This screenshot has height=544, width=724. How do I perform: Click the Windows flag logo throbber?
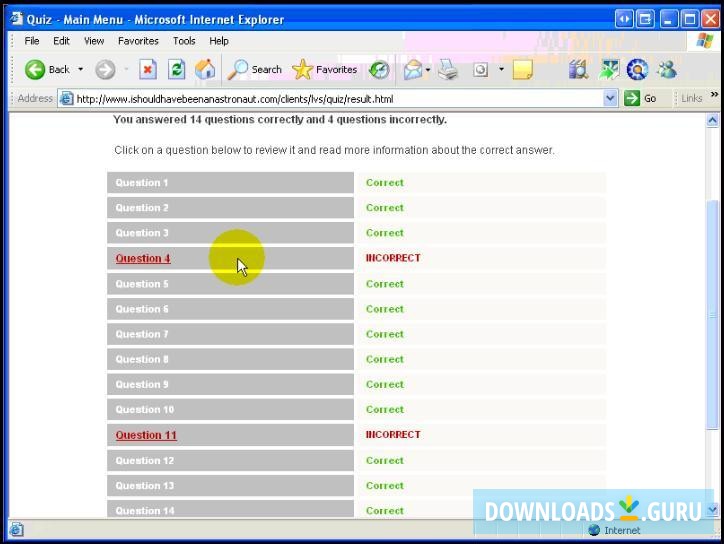click(x=705, y=41)
